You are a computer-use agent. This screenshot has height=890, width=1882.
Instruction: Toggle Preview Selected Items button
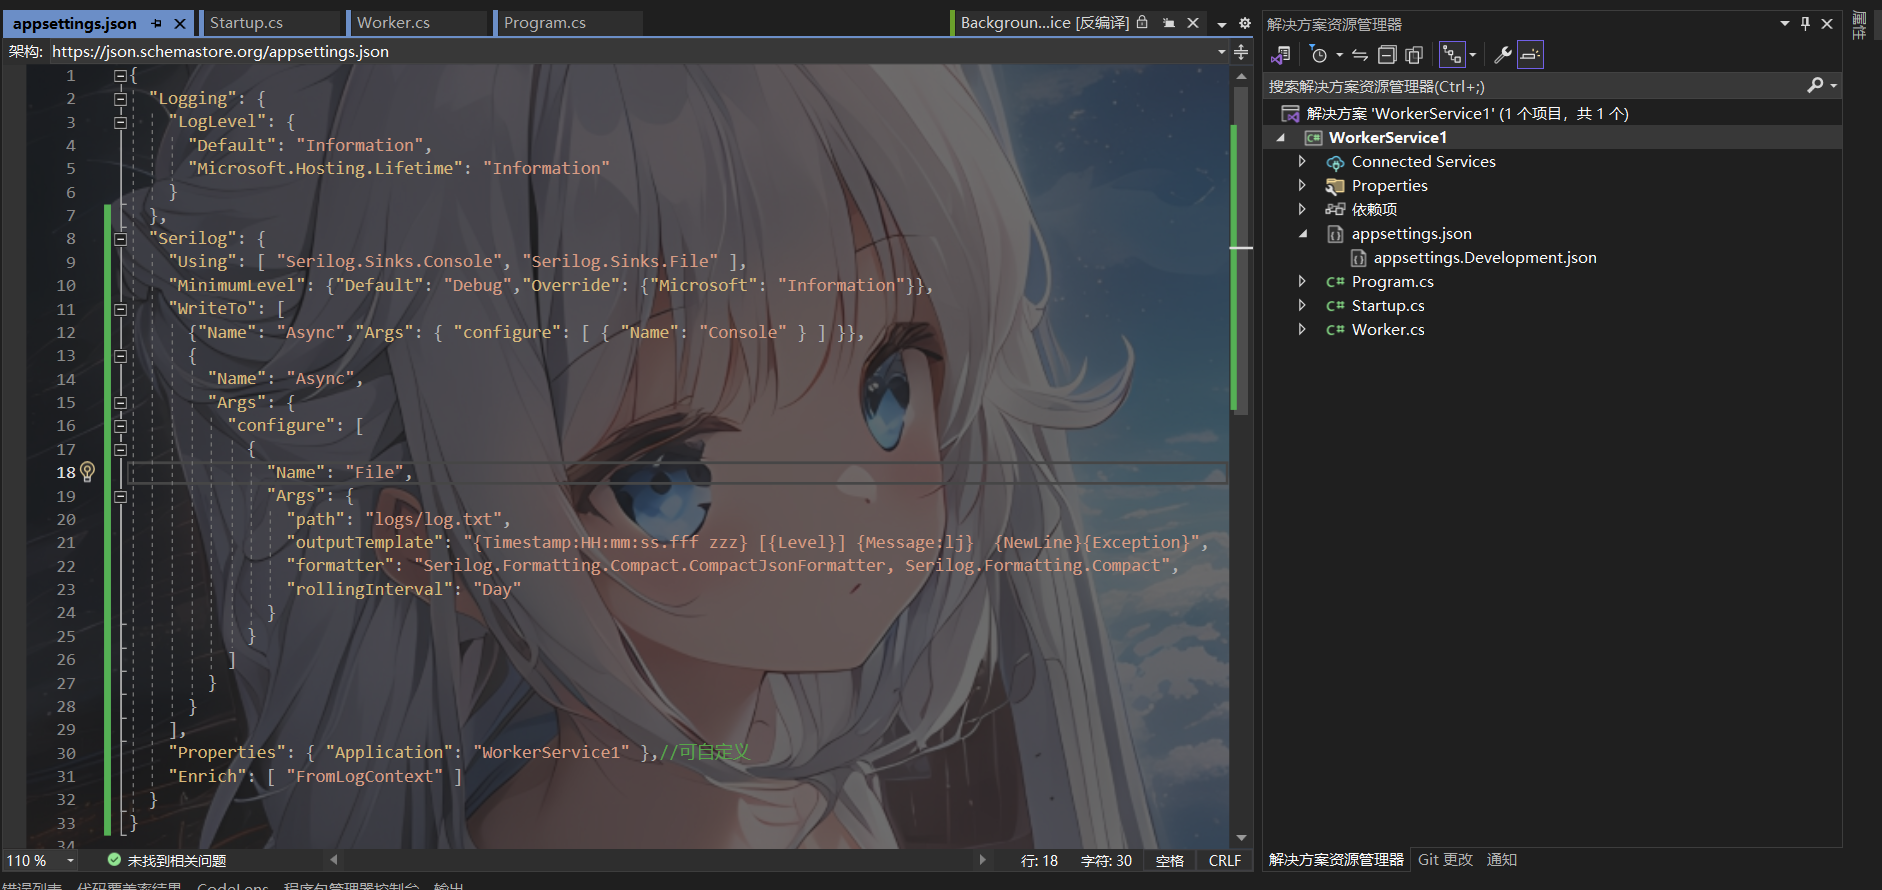[1530, 55]
